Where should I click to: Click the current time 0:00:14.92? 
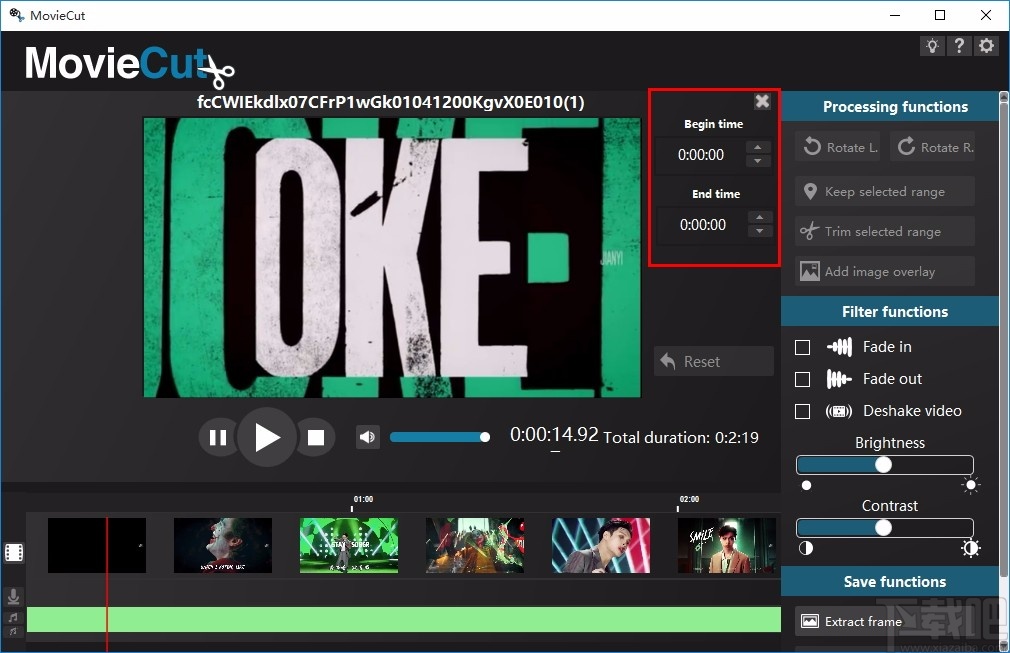[554, 435]
